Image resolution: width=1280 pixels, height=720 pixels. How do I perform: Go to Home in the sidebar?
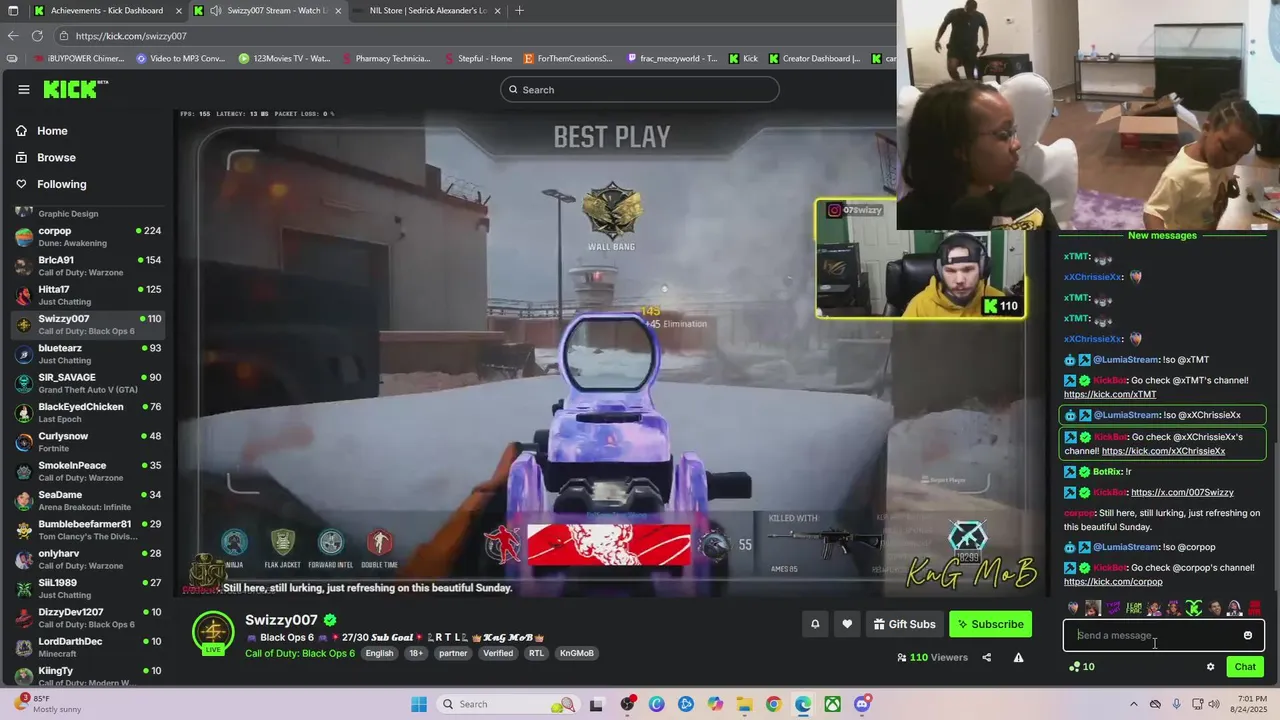[52, 131]
